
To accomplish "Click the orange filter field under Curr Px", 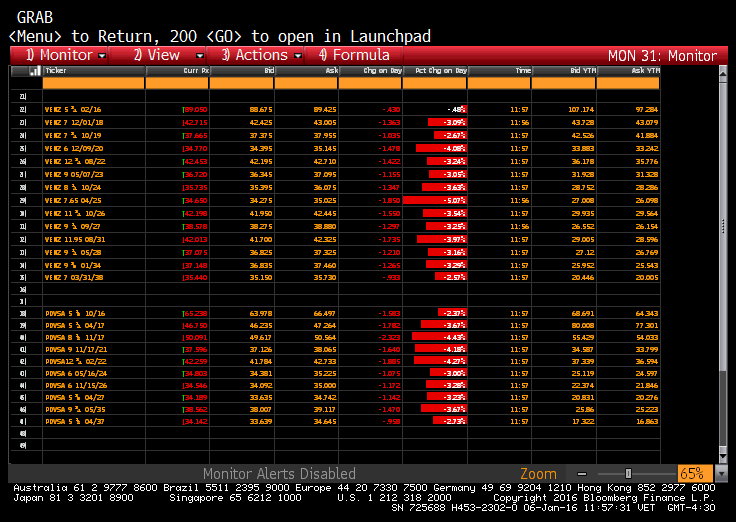I will [177, 83].
